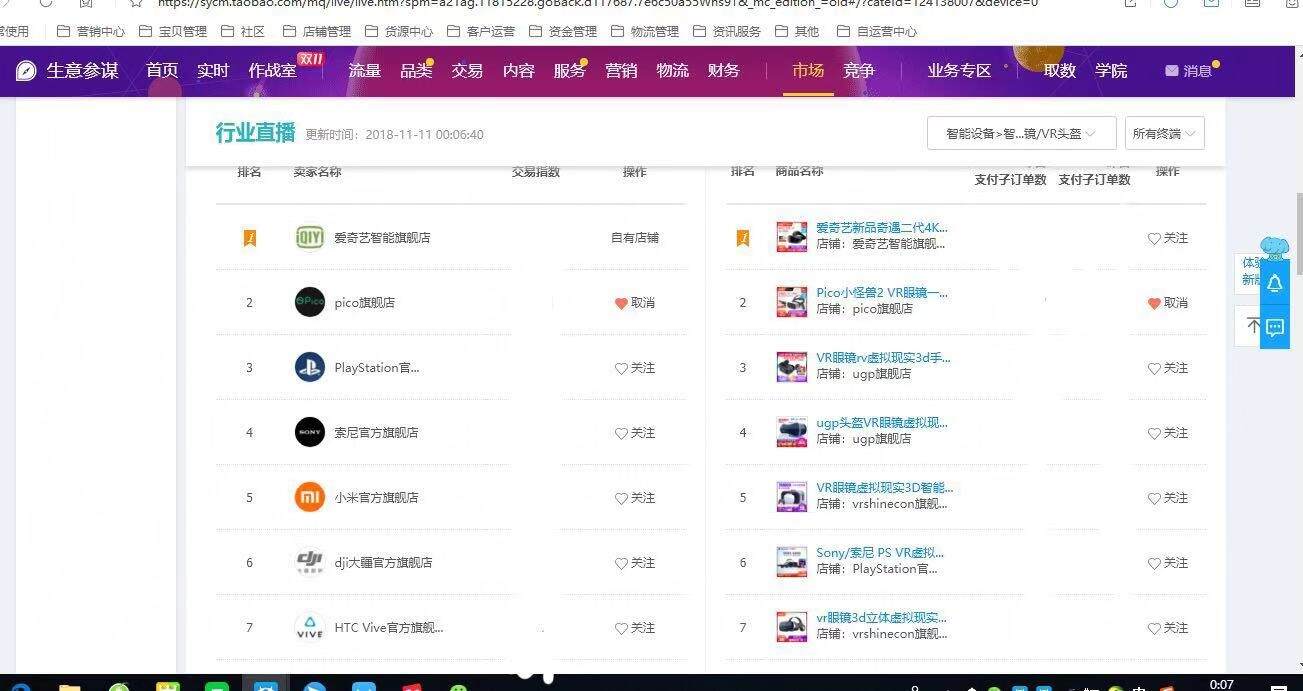Click the back-to-top arrow icon

[x=1252, y=326]
